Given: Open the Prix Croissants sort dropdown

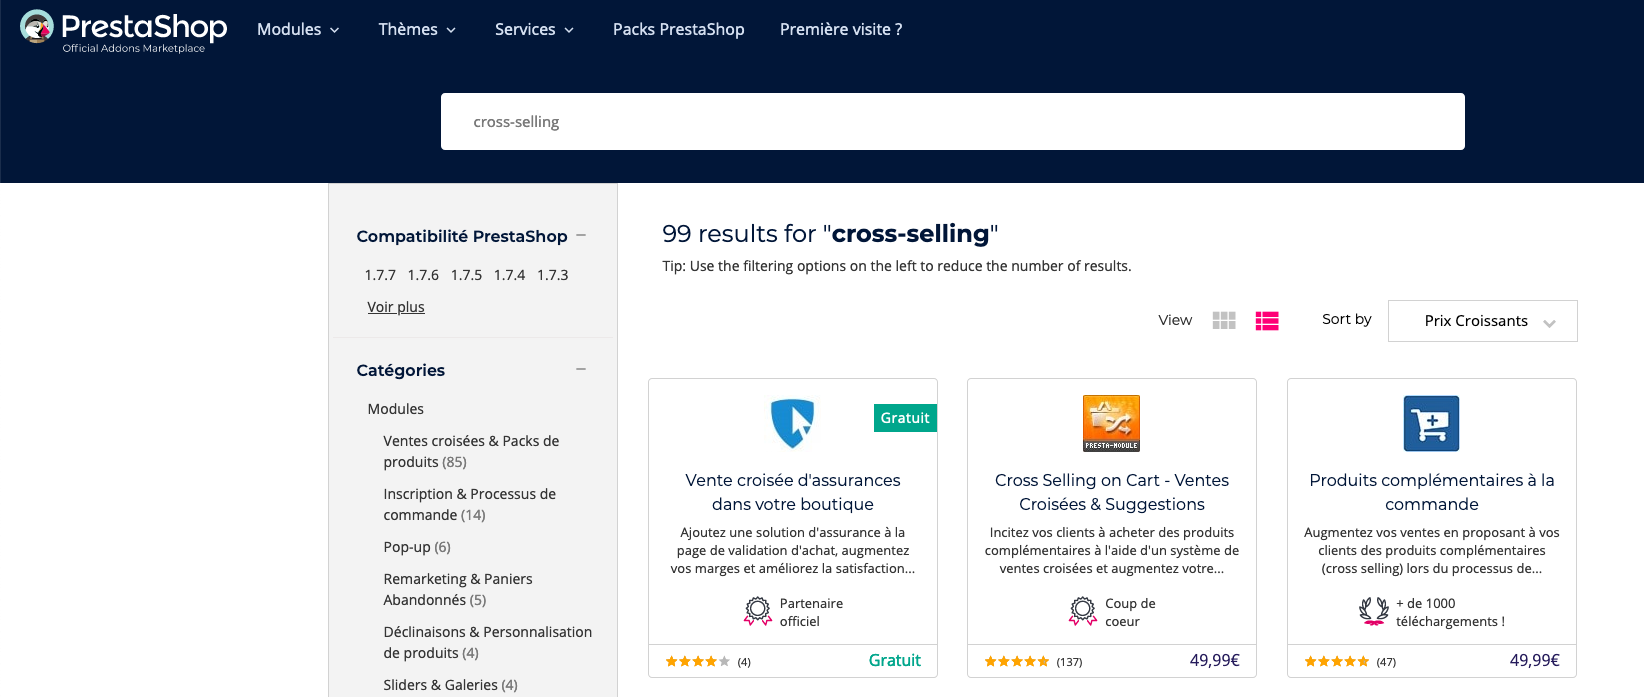Looking at the screenshot, I should [x=1482, y=321].
